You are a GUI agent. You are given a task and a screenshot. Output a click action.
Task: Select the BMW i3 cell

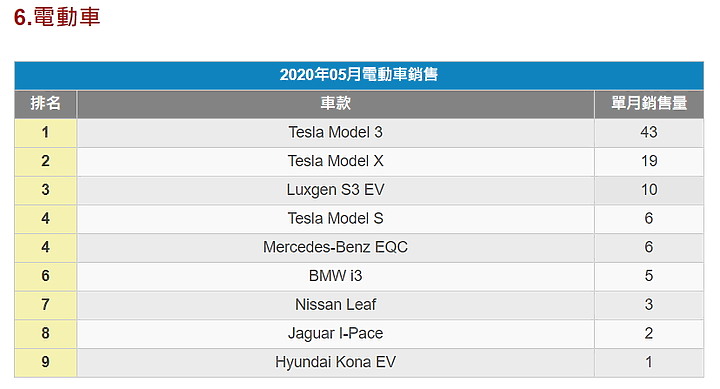click(336, 276)
